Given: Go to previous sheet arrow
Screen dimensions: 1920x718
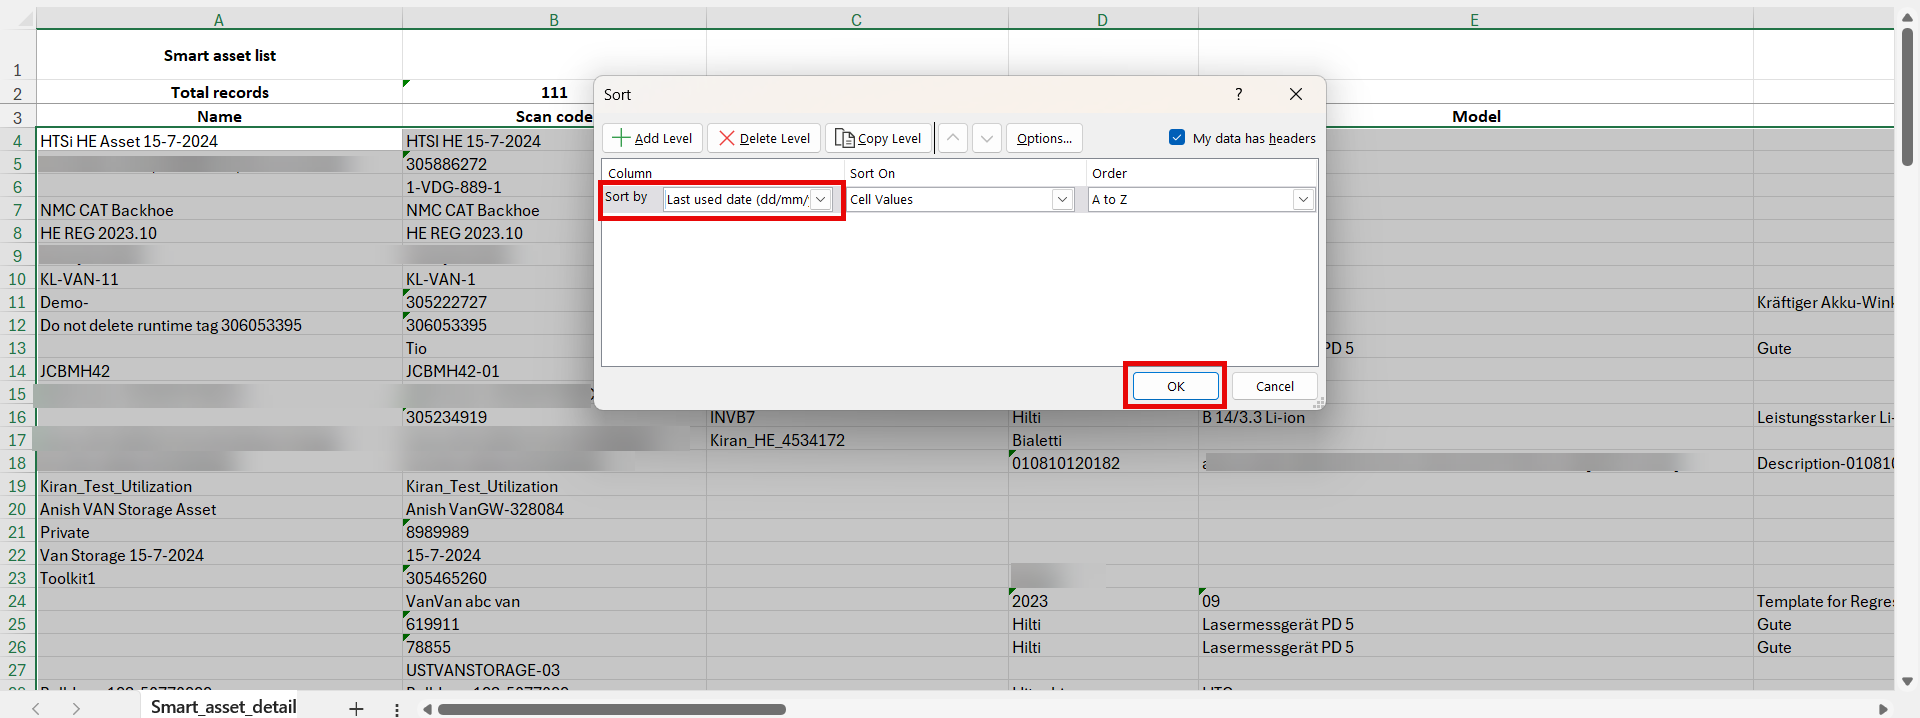Looking at the screenshot, I should tap(36, 708).
